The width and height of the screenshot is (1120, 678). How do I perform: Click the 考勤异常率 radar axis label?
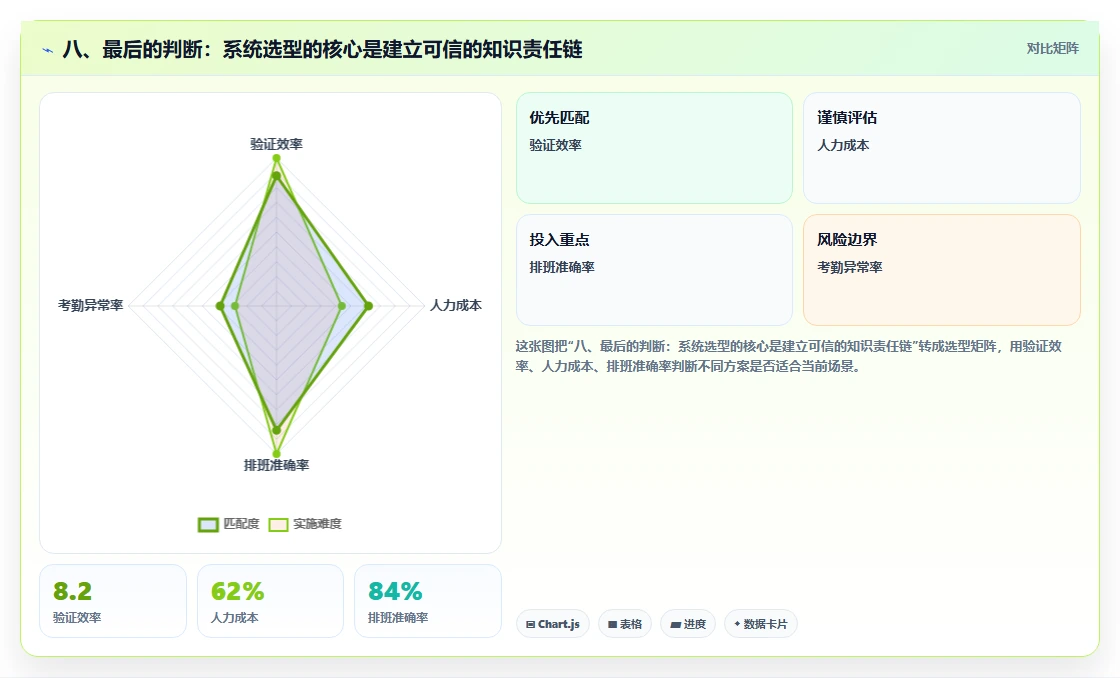pyautogui.click(x=91, y=306)
